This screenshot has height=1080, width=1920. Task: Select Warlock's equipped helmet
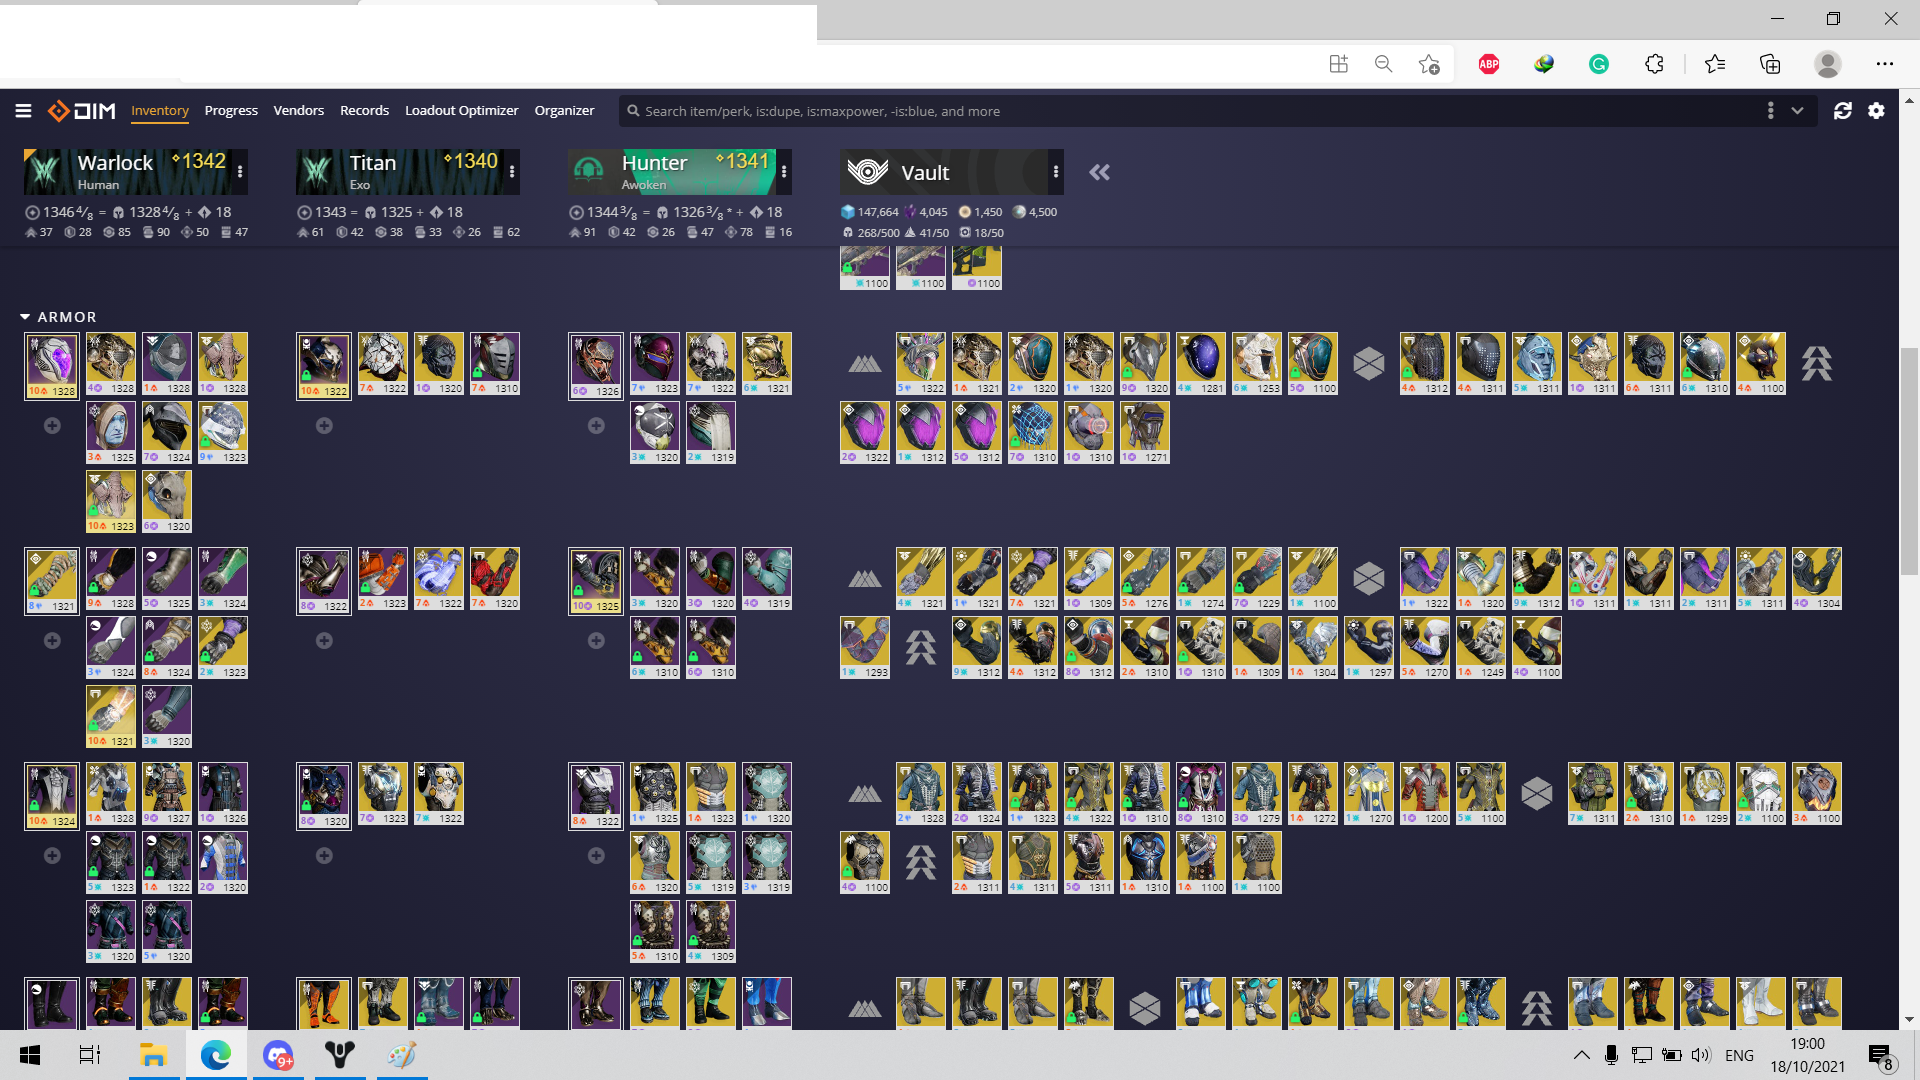pyautogui.click(x=52, y=366)
